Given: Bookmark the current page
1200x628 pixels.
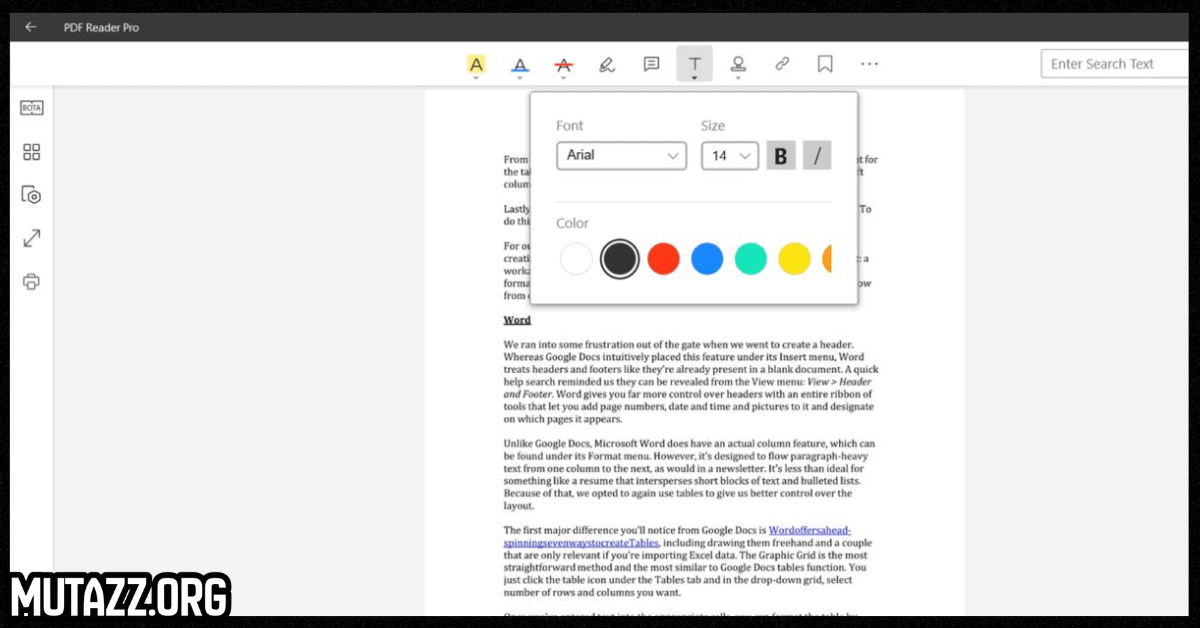Looking at the screenshot, I should (x=825, y=64).
